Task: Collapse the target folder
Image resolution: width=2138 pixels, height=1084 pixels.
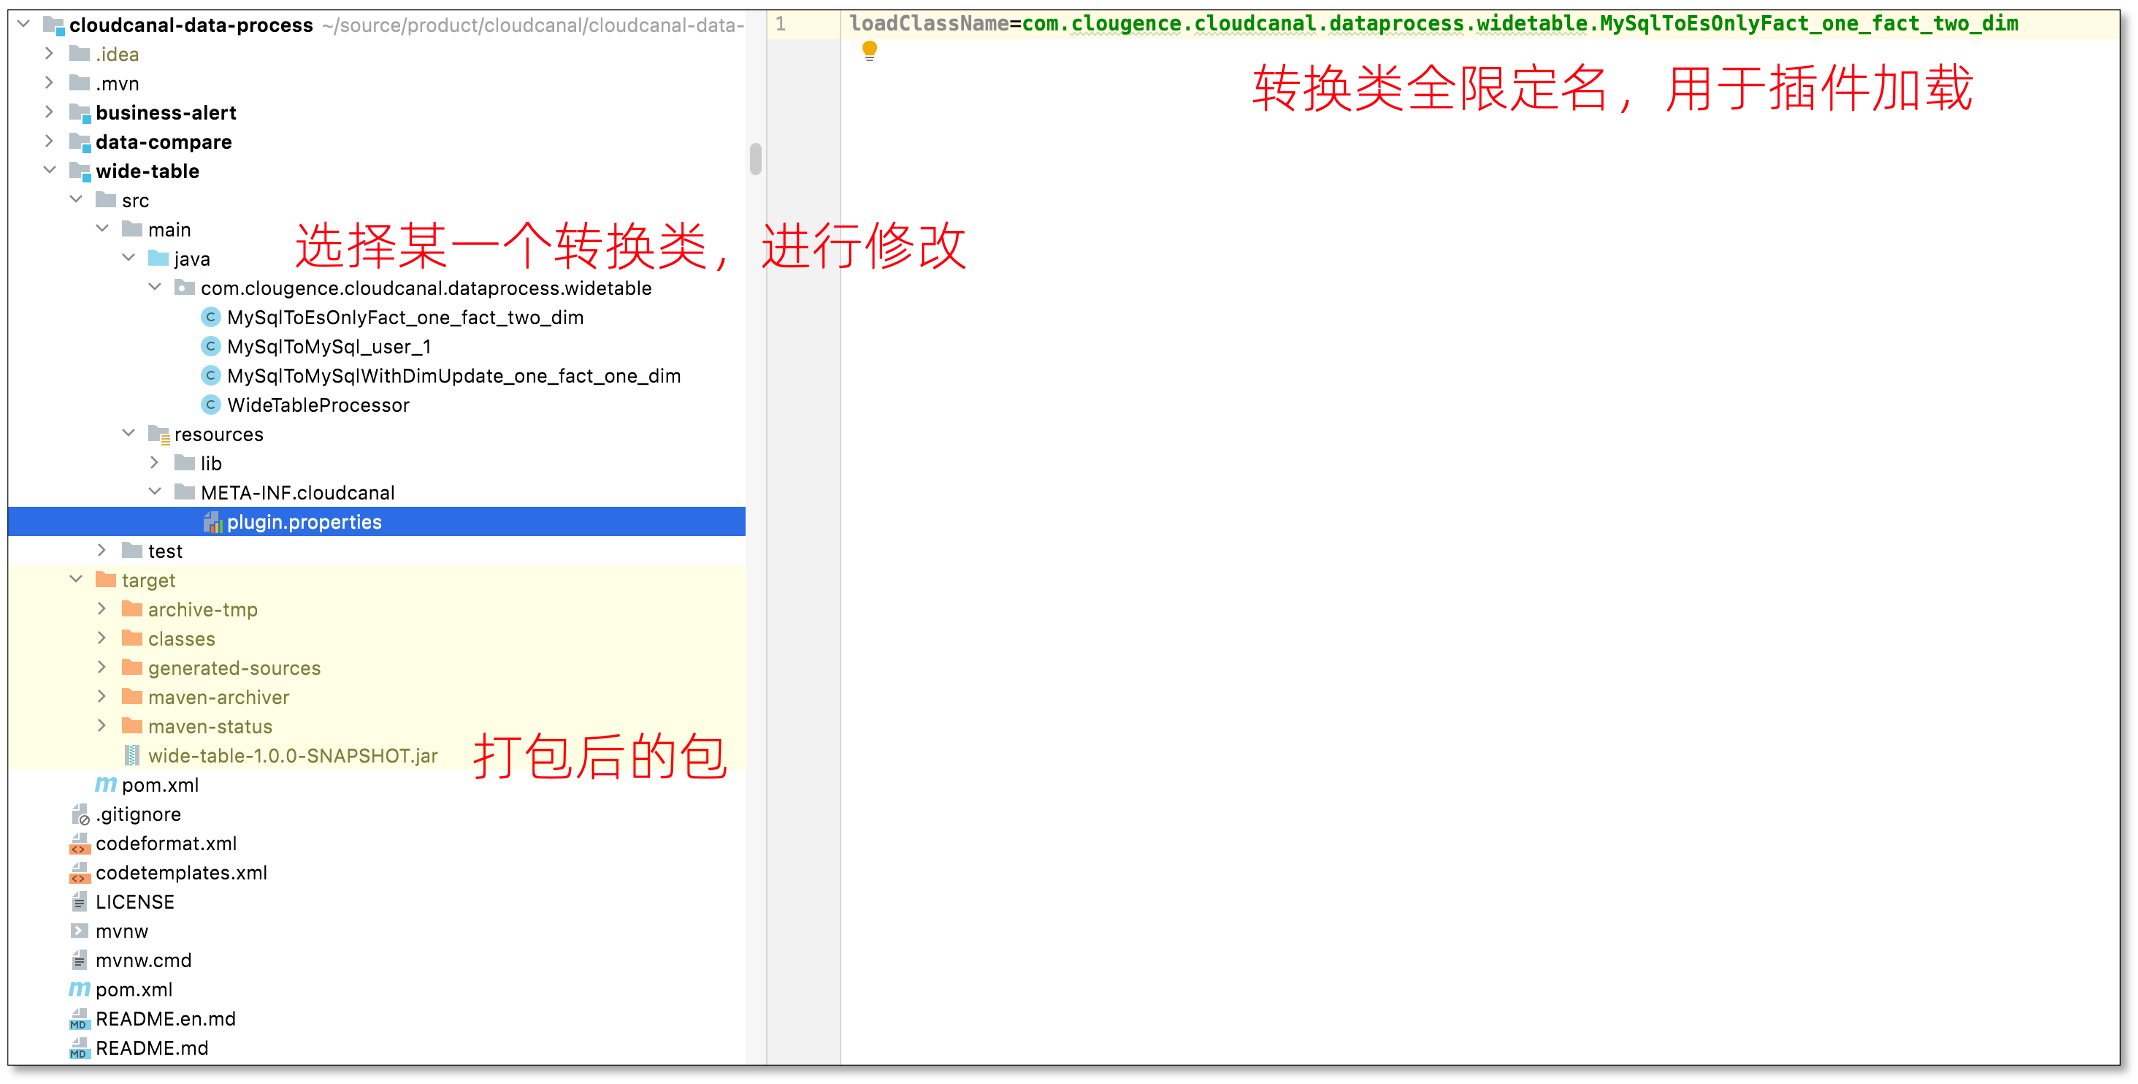Action: tap(75, 580)
